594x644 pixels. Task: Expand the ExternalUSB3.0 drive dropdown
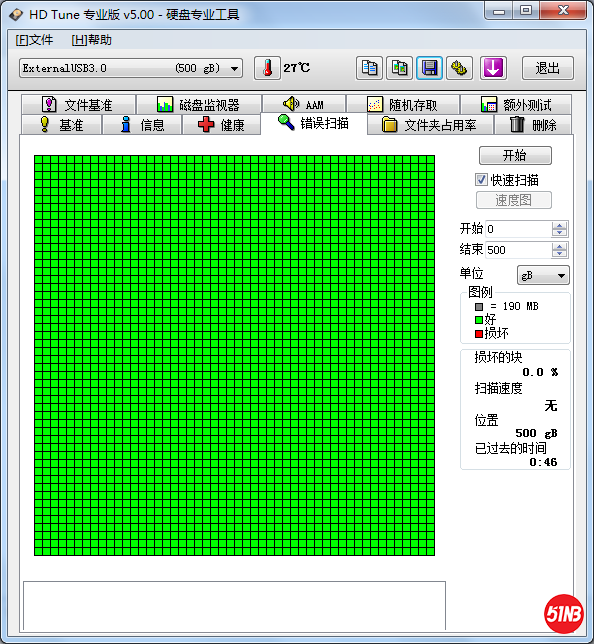pos(234,68)
